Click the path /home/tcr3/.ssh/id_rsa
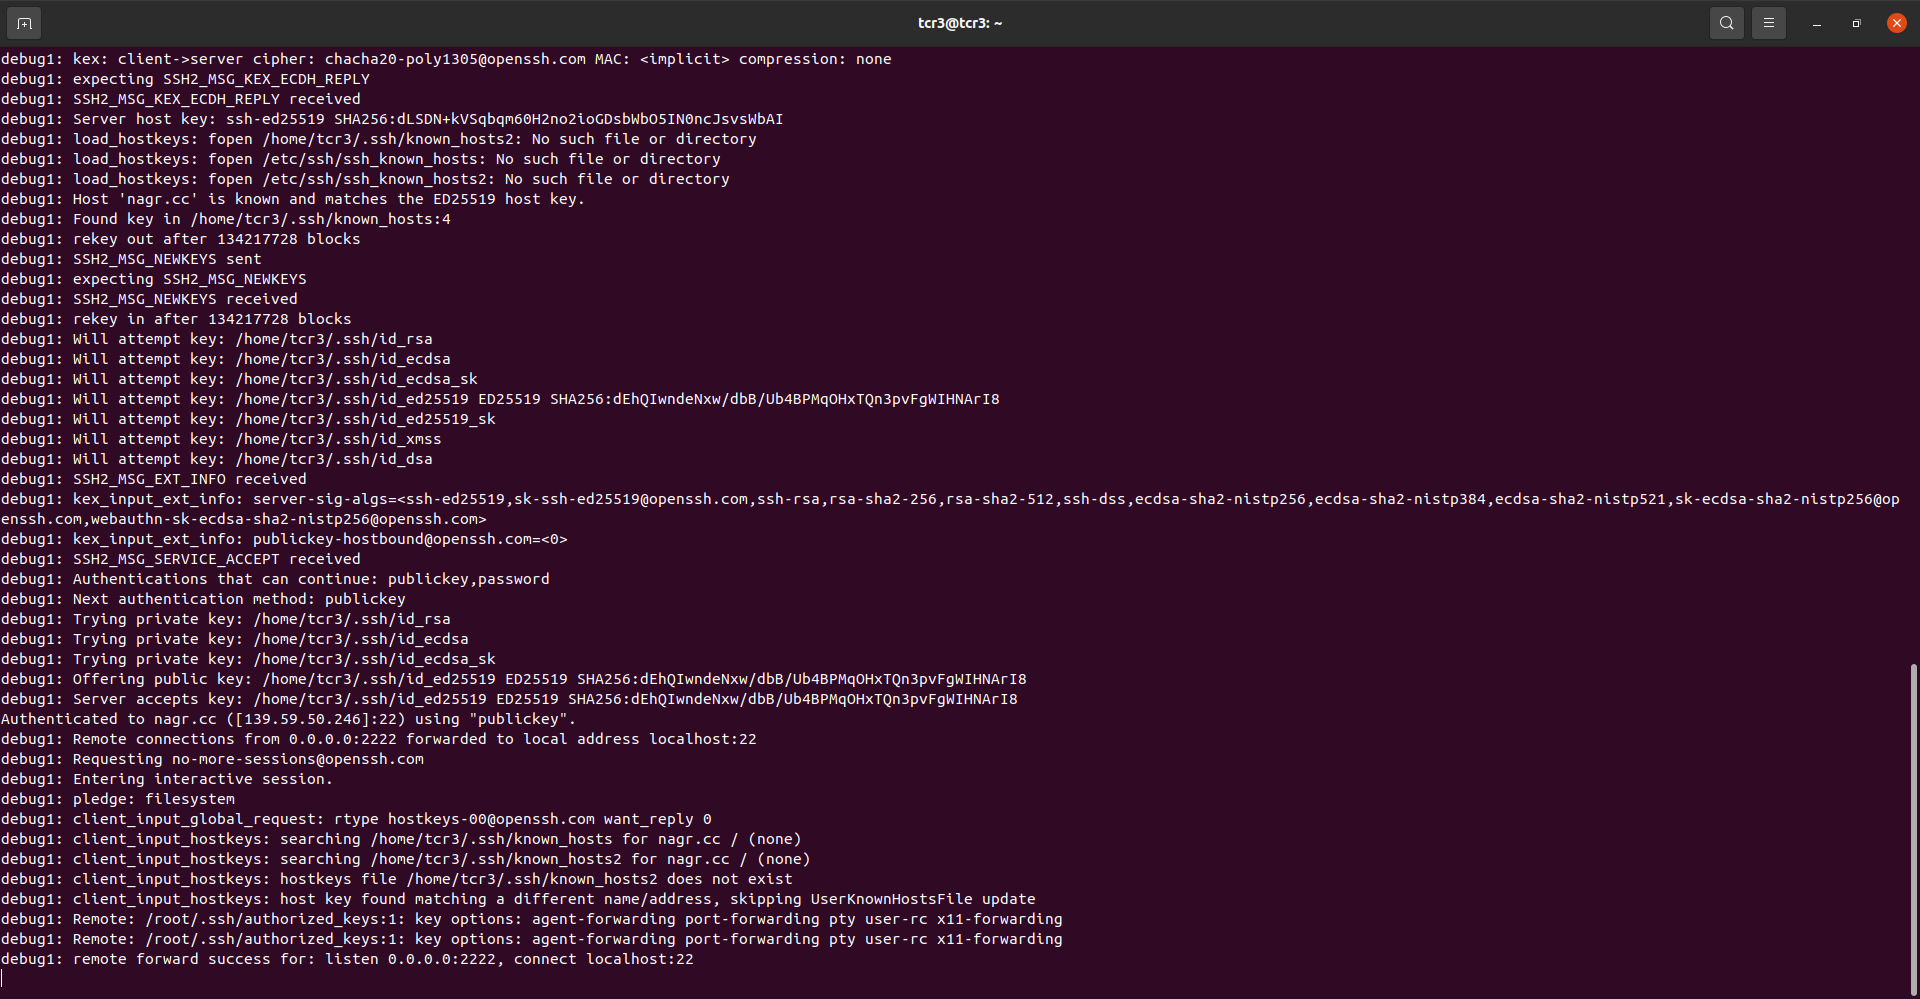1920x999 pixels. tap(334, 338)
